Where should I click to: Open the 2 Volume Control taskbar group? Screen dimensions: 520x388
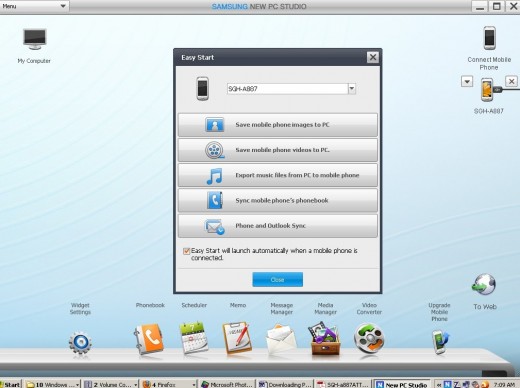(110, 384)
